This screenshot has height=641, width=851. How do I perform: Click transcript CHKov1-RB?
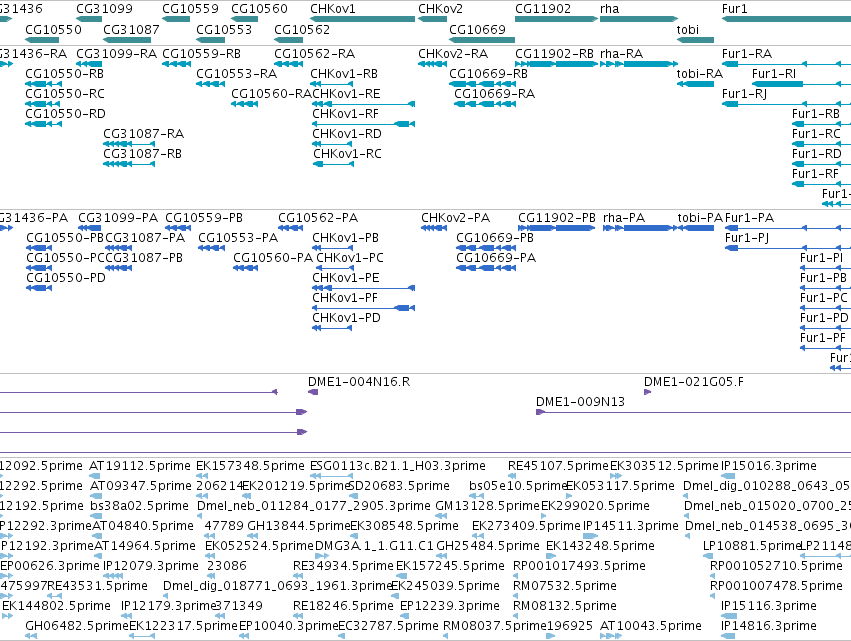[x=344, y=74]
